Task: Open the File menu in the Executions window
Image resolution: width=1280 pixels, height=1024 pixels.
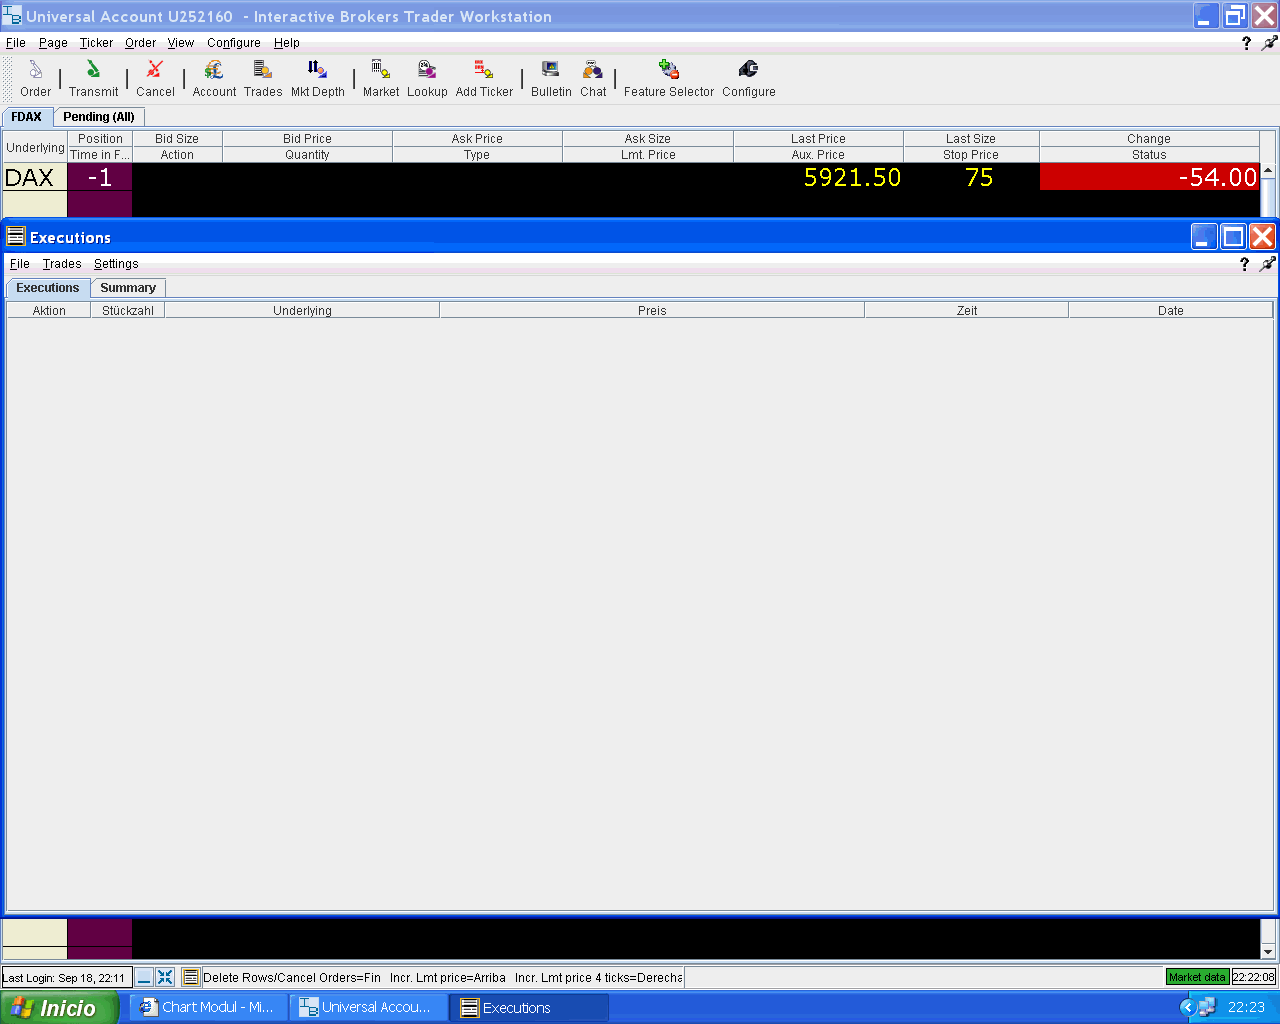Action: 20,264
